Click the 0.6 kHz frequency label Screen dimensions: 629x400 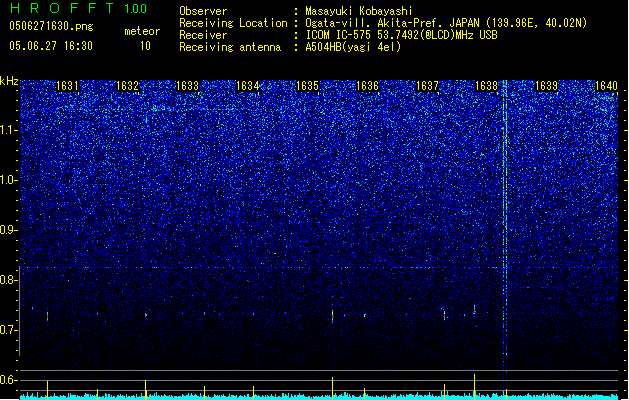tap(8, 380)
